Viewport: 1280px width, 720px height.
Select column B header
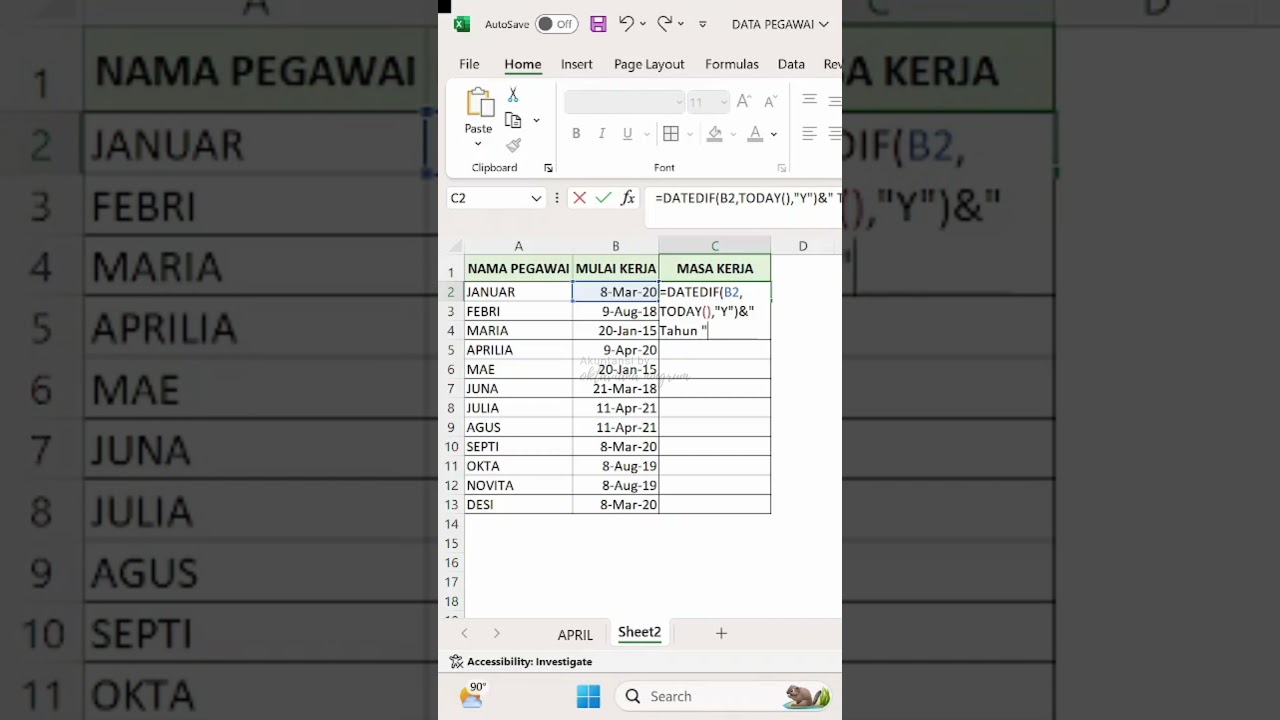tap(615, 246)
